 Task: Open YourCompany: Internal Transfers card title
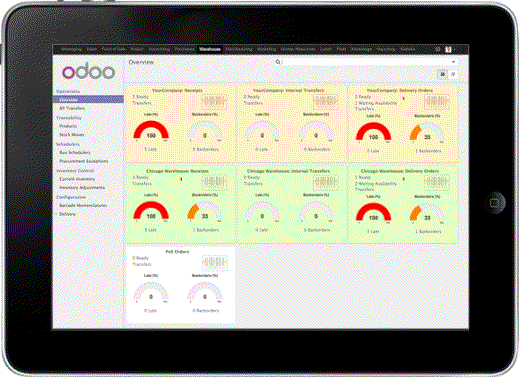click(289, 90)
